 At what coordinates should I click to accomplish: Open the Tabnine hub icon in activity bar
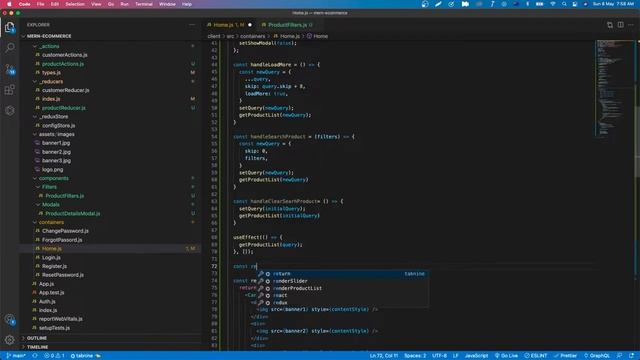pyautogui.click(x=10, y=111)
